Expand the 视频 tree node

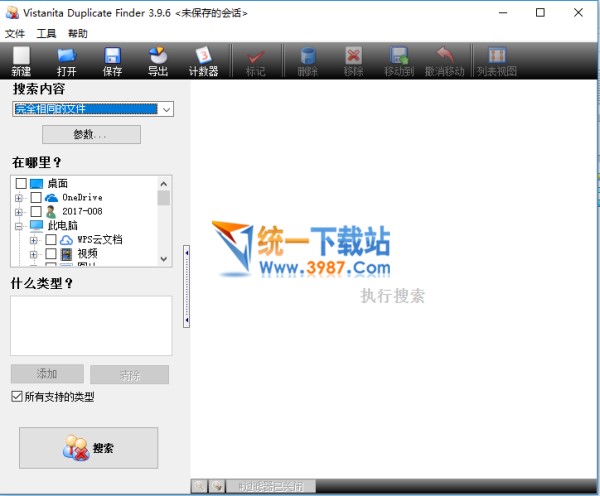(x=34, y=255)
